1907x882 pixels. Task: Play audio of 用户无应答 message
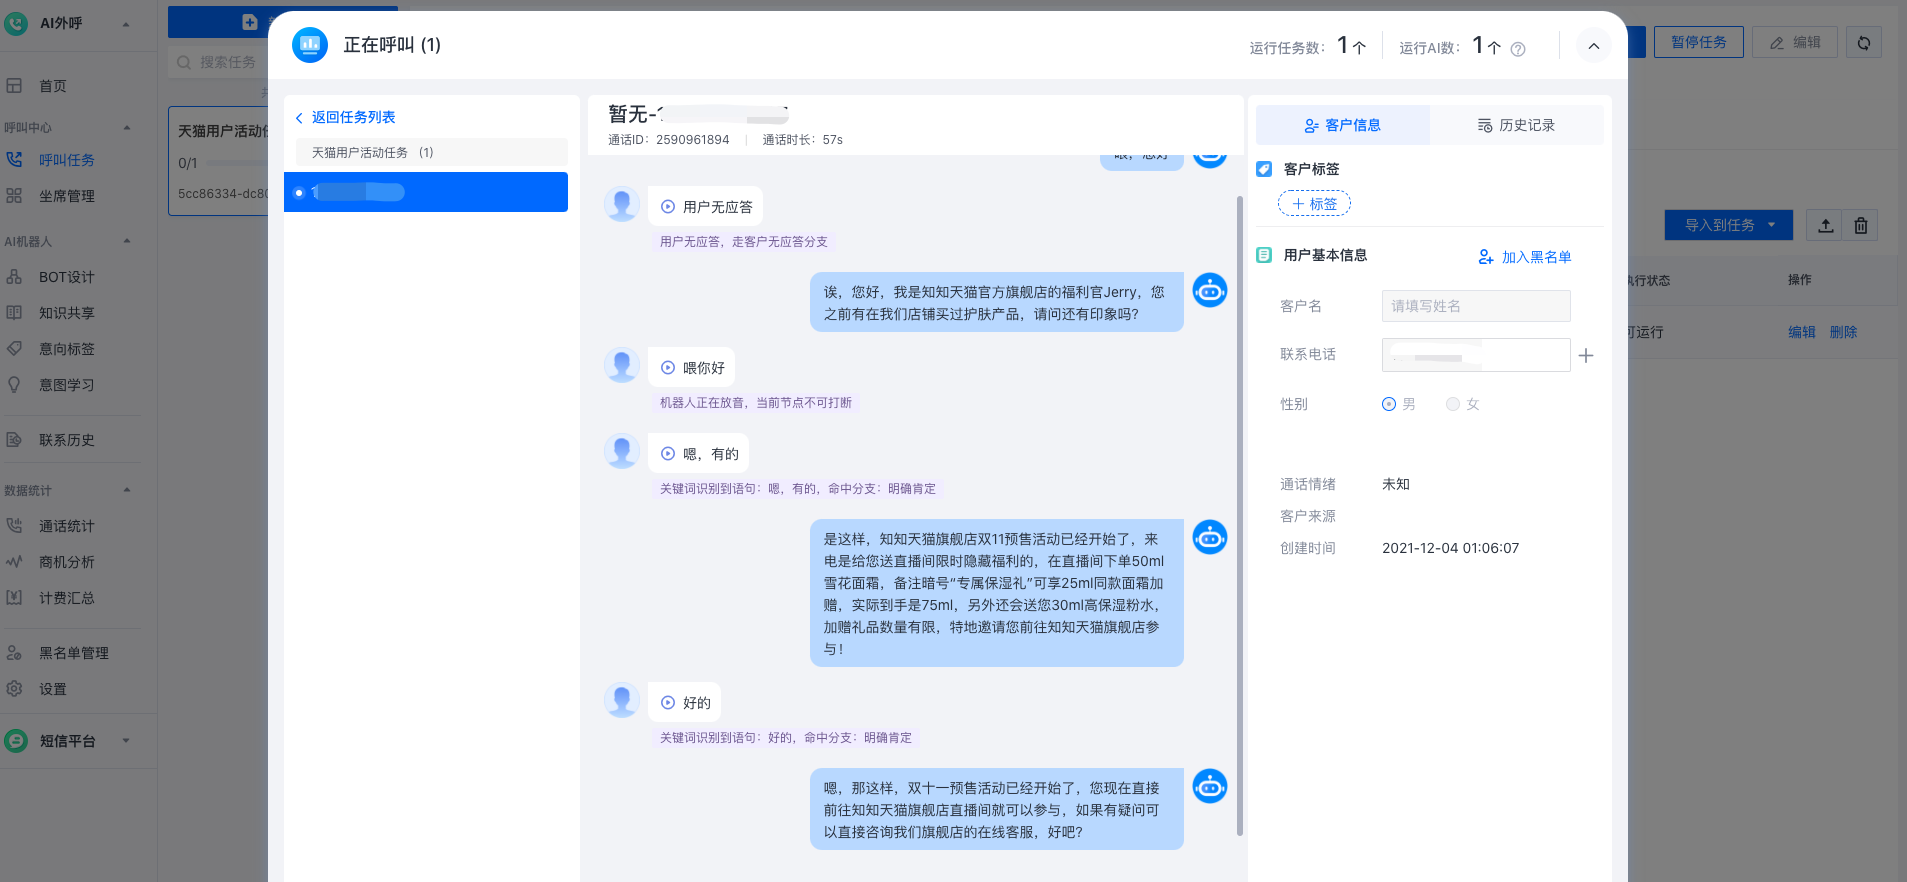[x=668, y=207]
